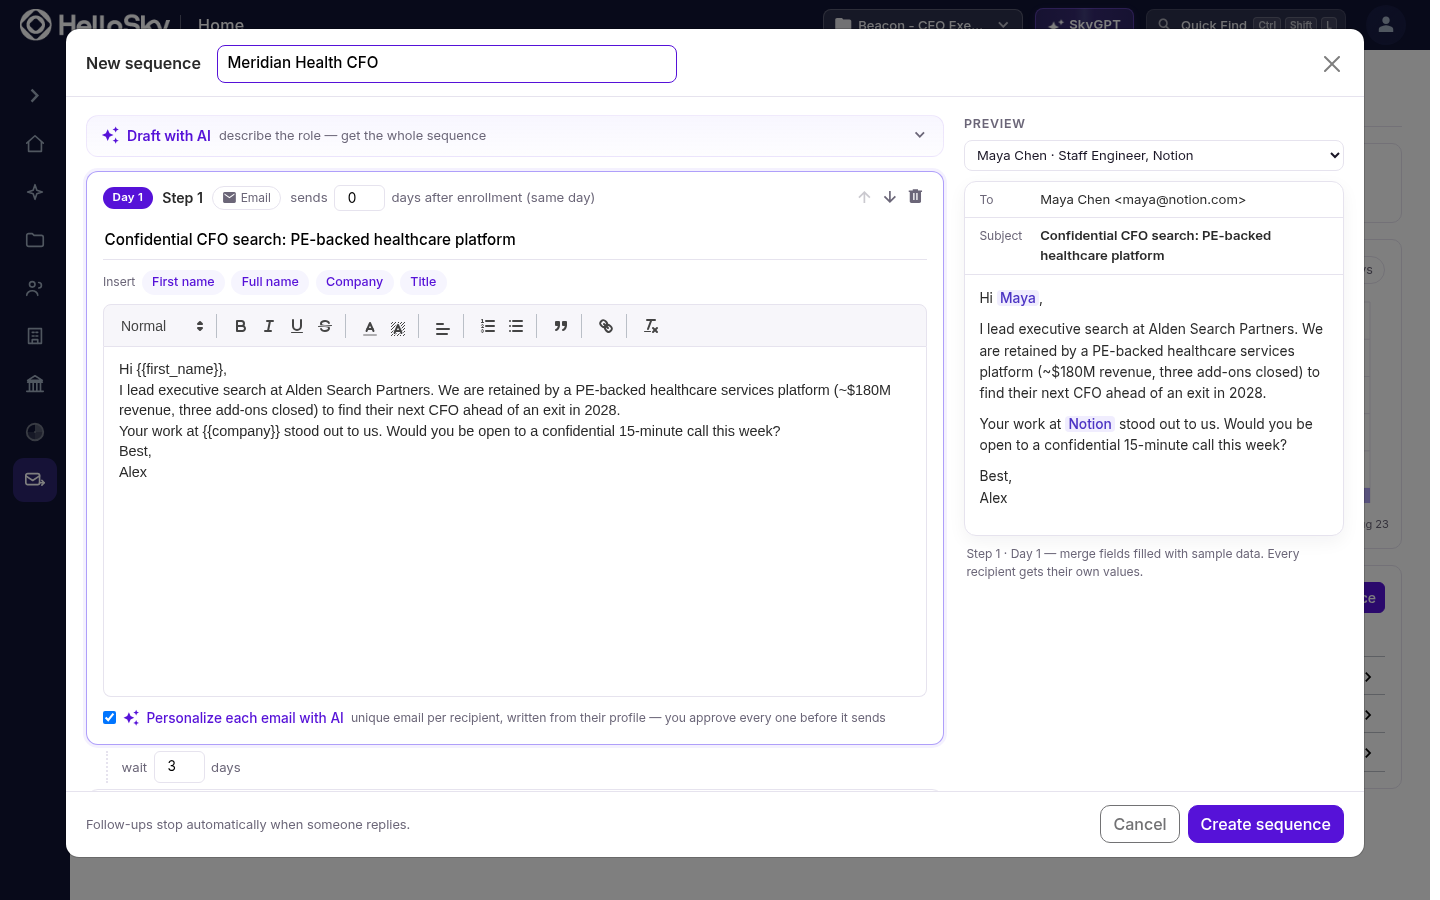Open the preview recipient Maya Chen dropdown
This screenshot has height=900, width=1440.
pos(1154,156)
